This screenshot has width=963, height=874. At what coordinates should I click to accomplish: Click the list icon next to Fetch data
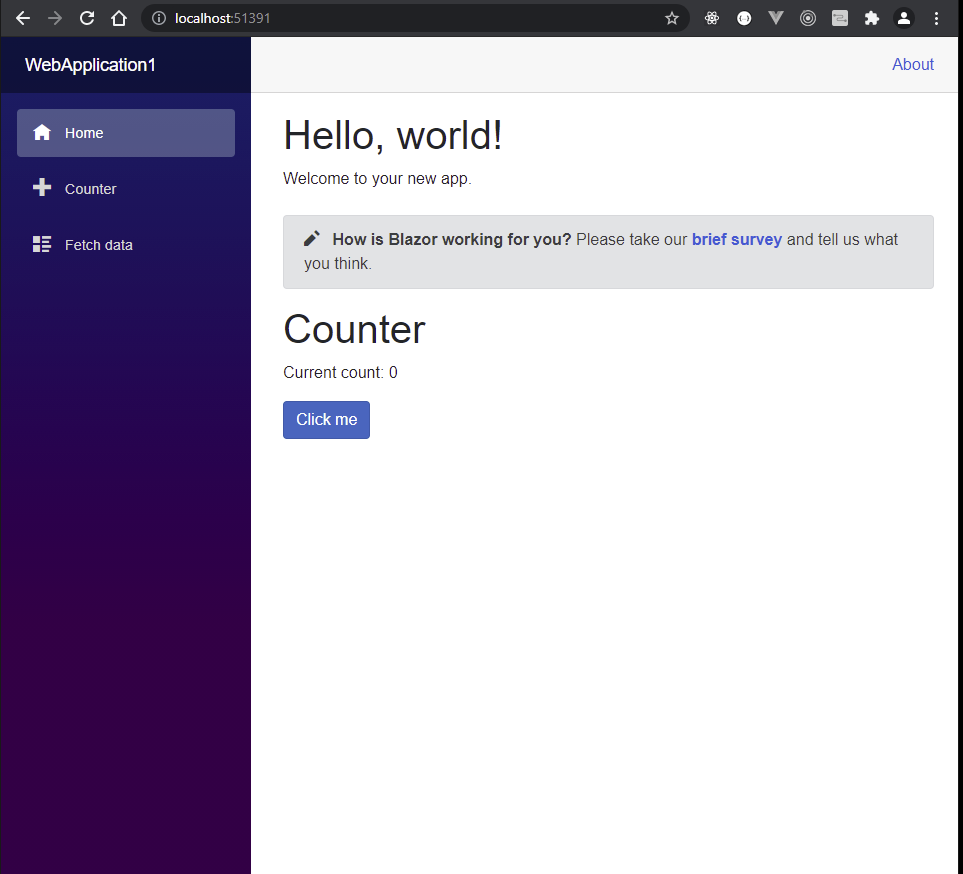(x=41, y=244)
